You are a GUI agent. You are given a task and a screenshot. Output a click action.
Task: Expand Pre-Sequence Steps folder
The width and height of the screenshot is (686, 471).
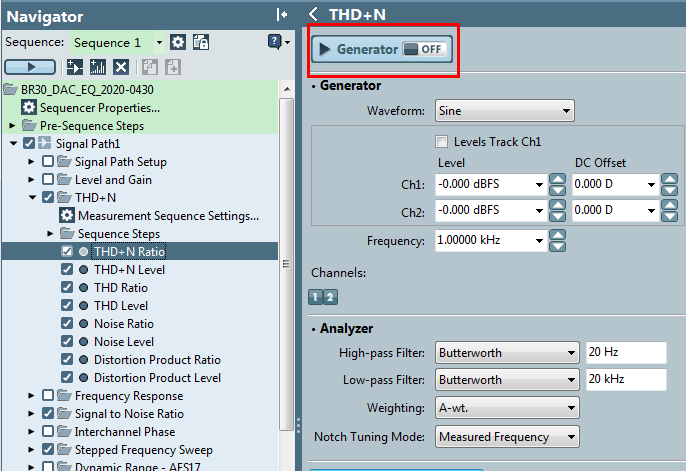tap(12, 126)
